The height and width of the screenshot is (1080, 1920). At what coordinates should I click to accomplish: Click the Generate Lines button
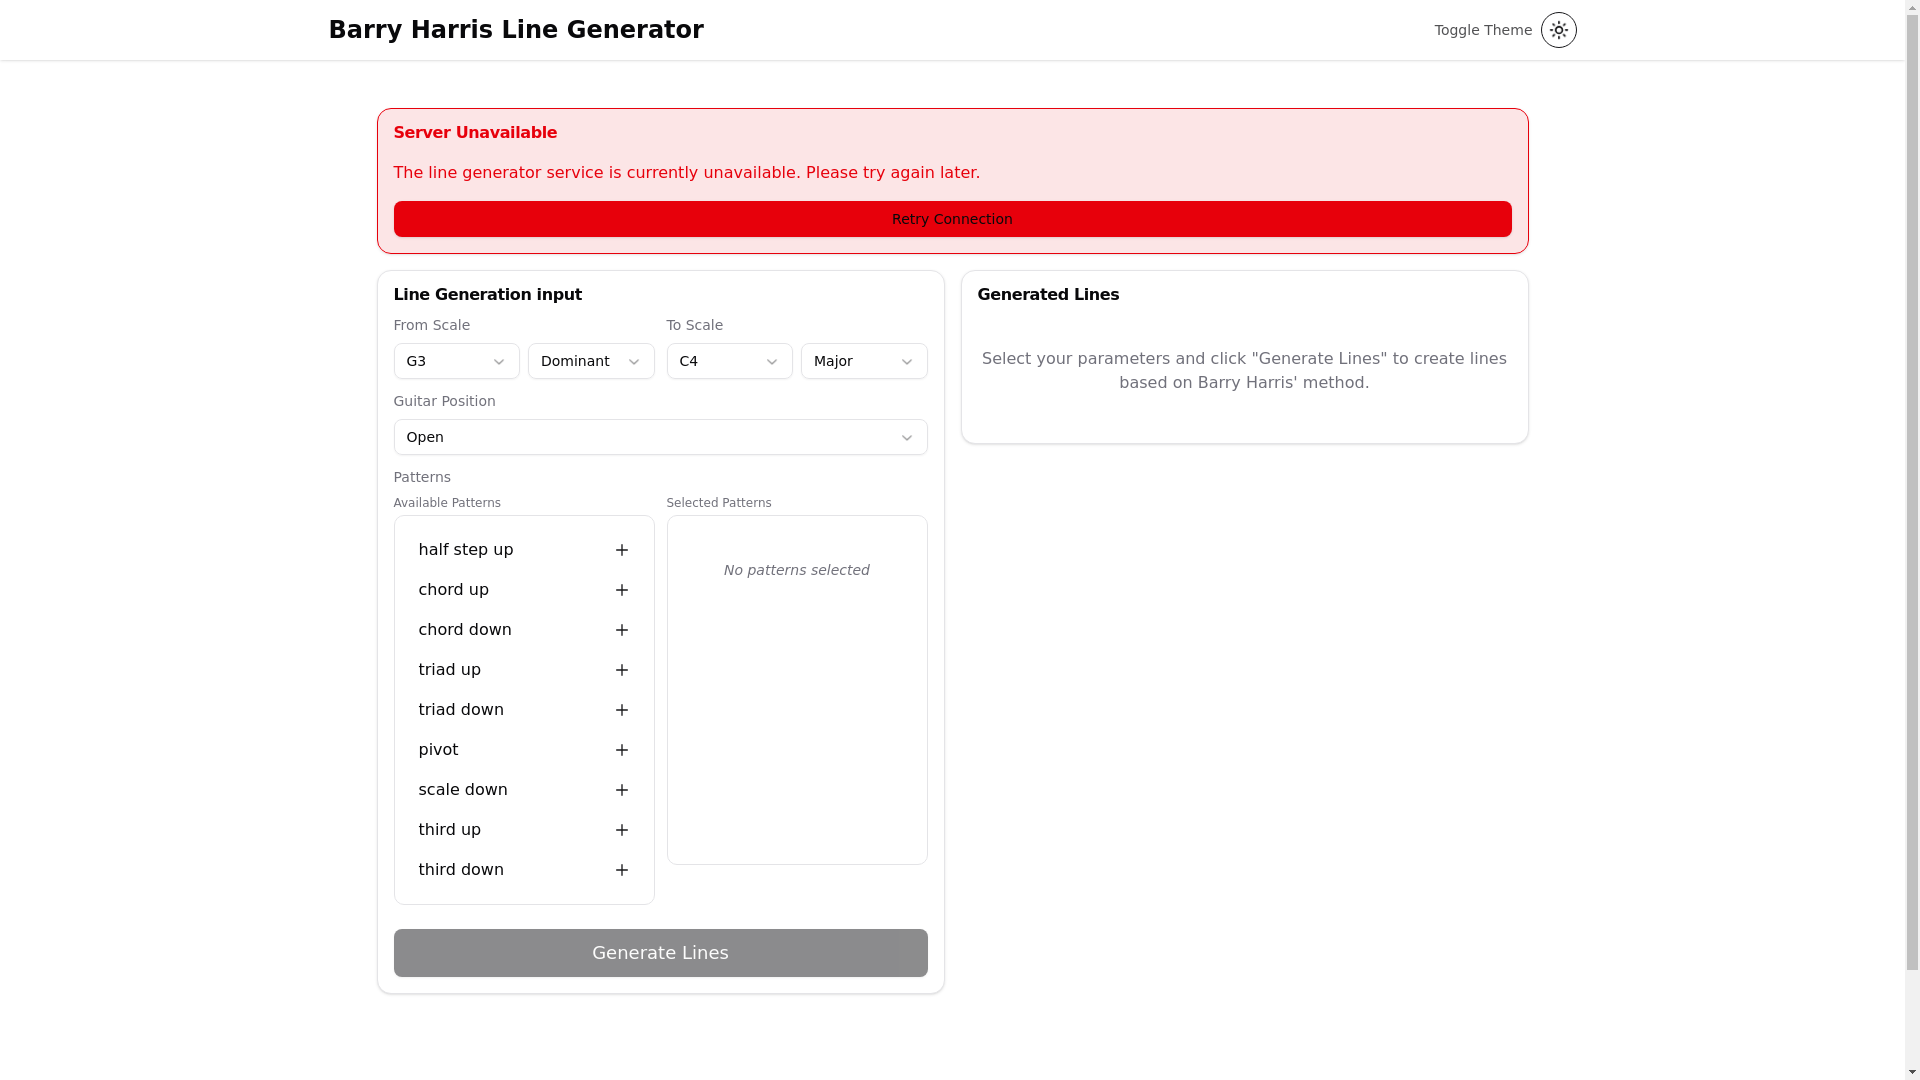[x=660, y=953]
